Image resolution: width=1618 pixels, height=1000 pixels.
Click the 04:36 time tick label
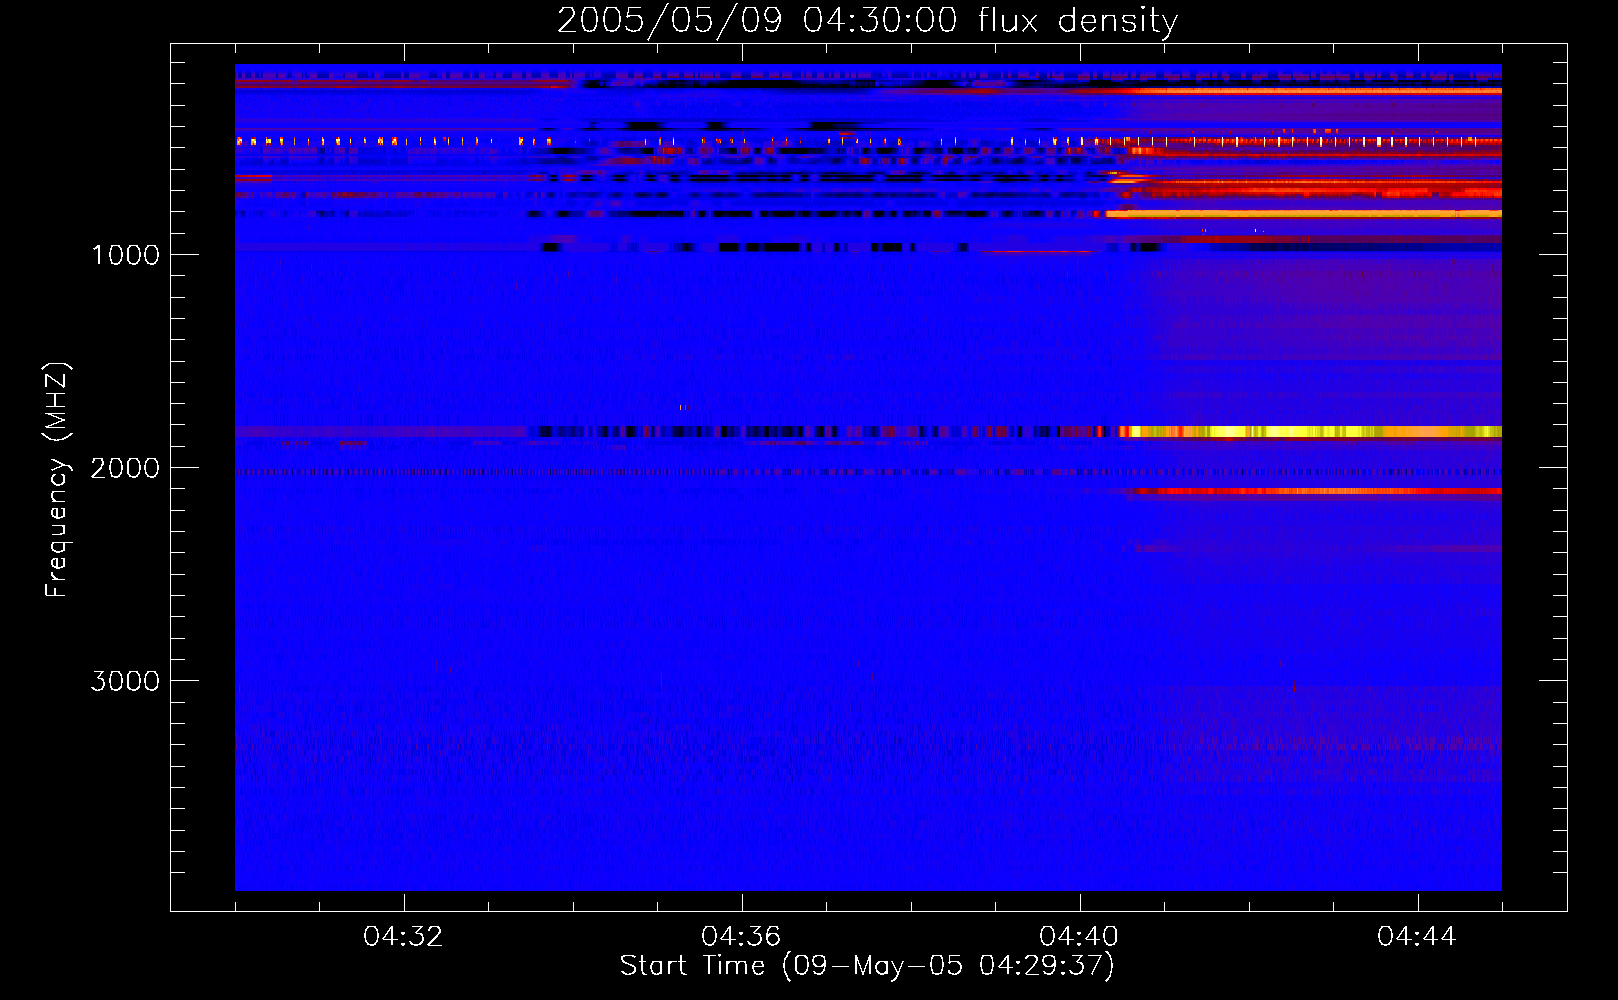click(741, 936)
